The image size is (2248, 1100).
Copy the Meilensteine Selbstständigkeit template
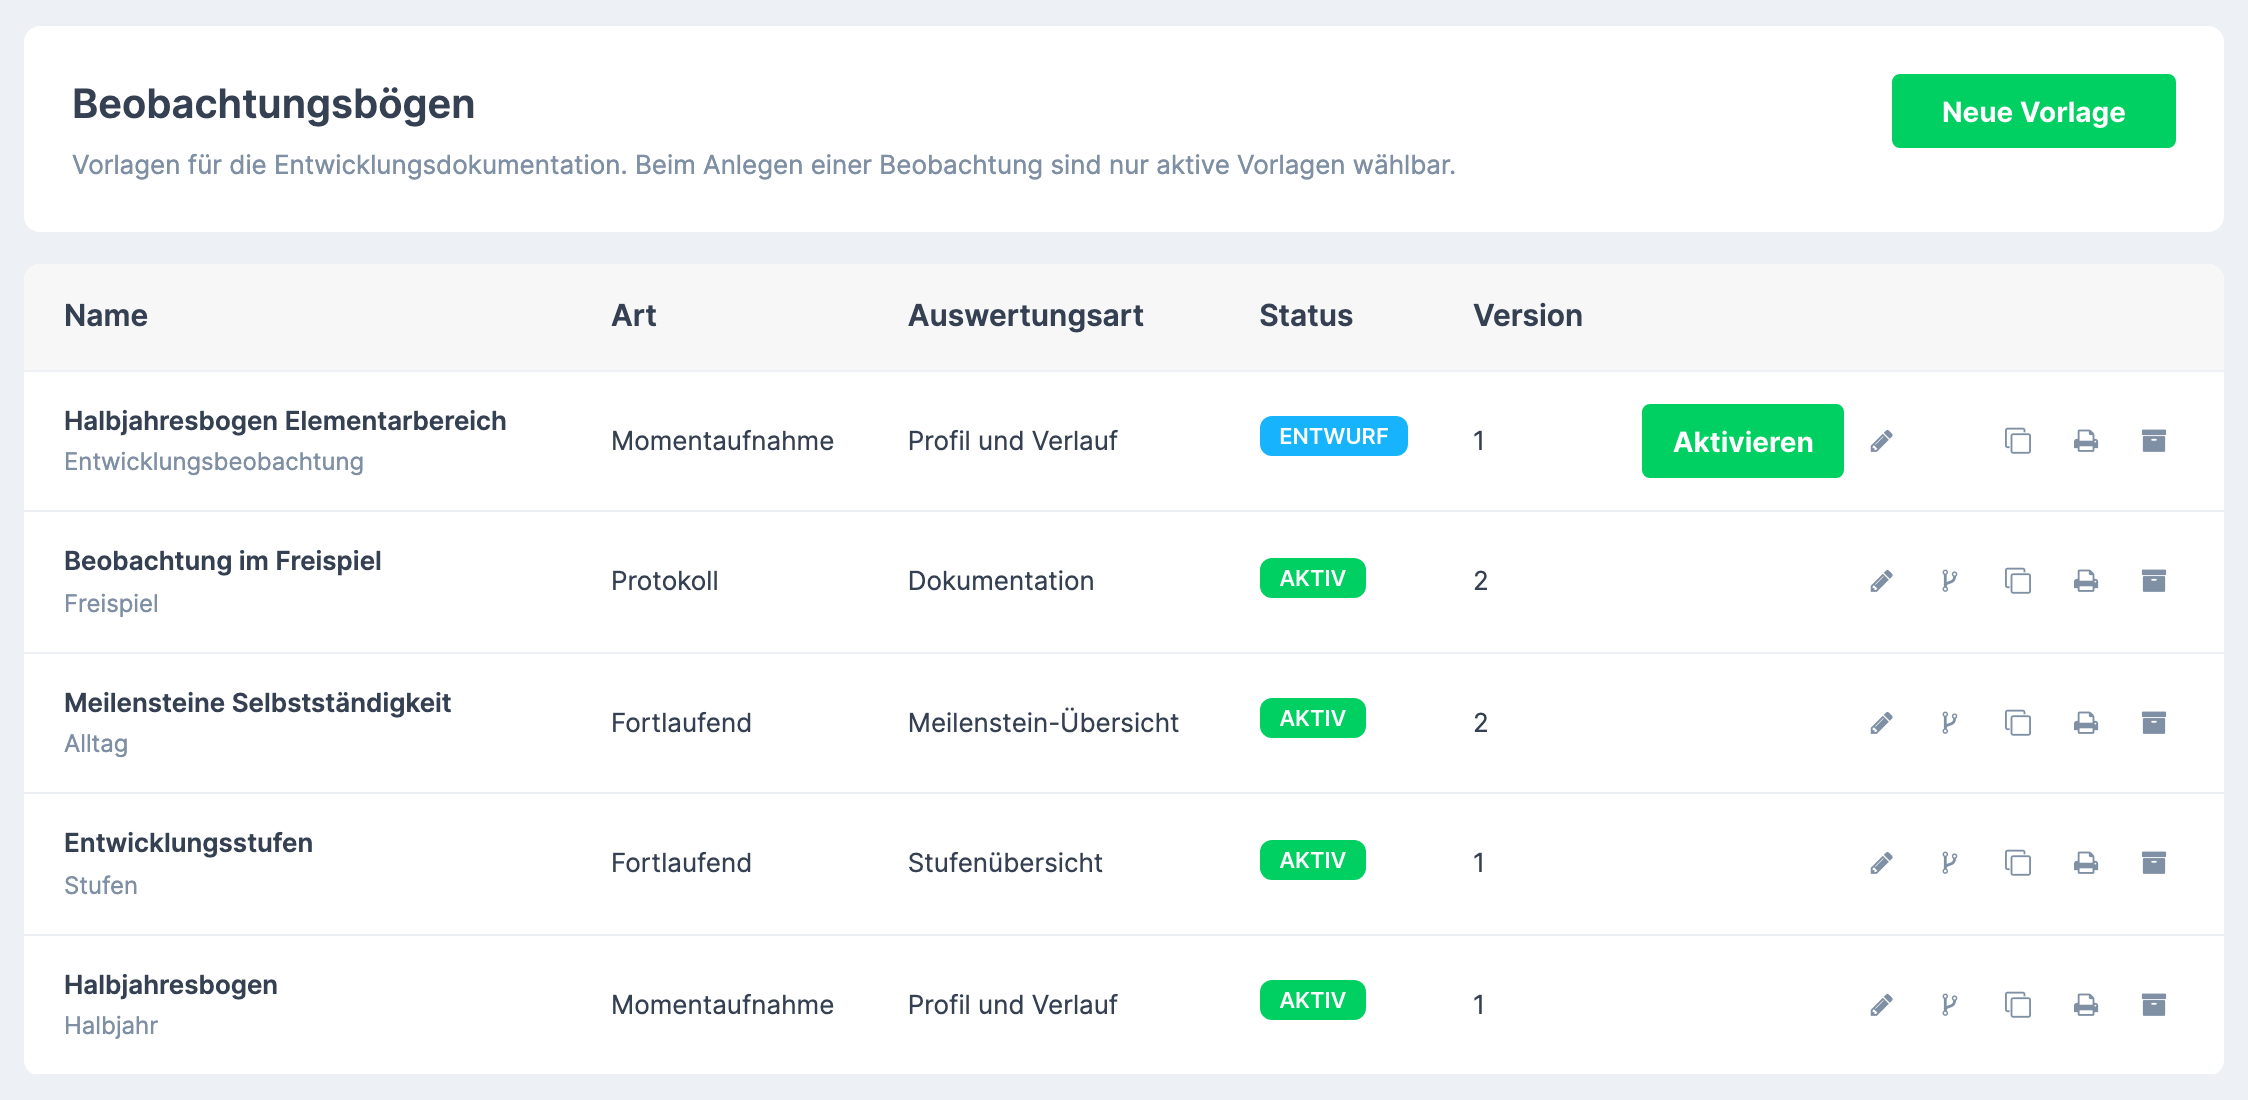tap(2018, 723)
